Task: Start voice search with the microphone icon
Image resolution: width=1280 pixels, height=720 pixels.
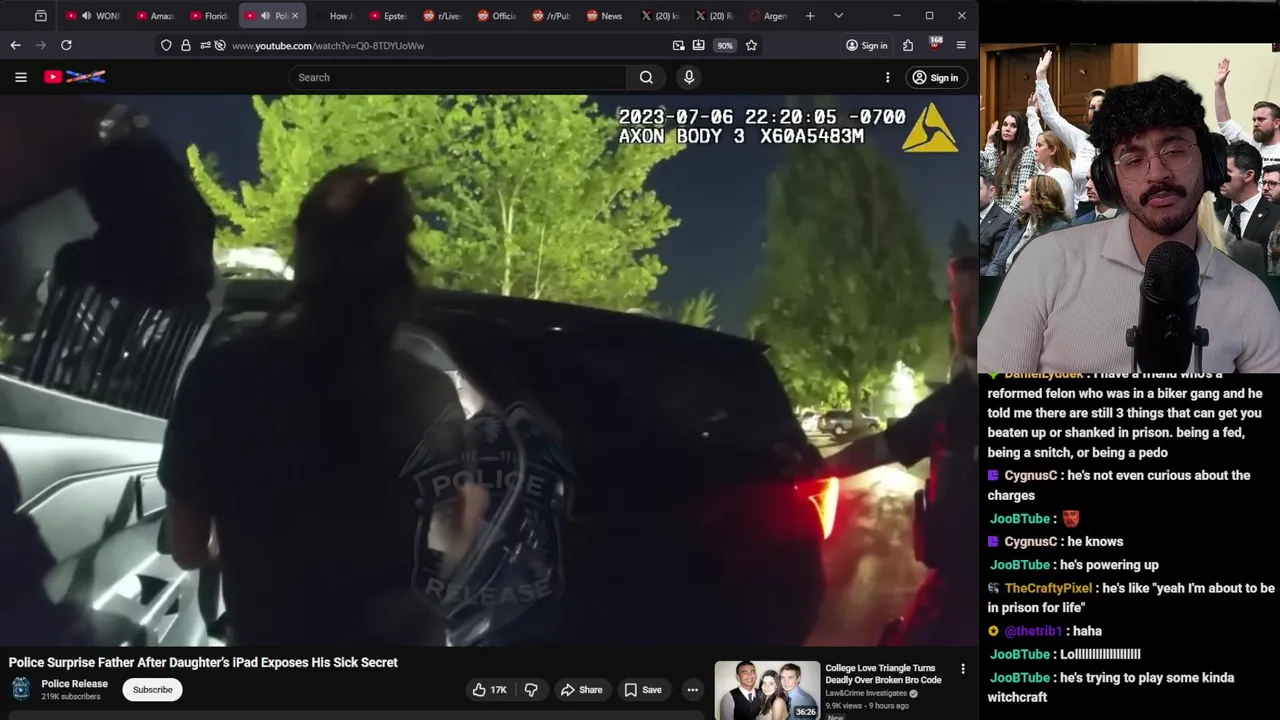Action: (688, 77)
